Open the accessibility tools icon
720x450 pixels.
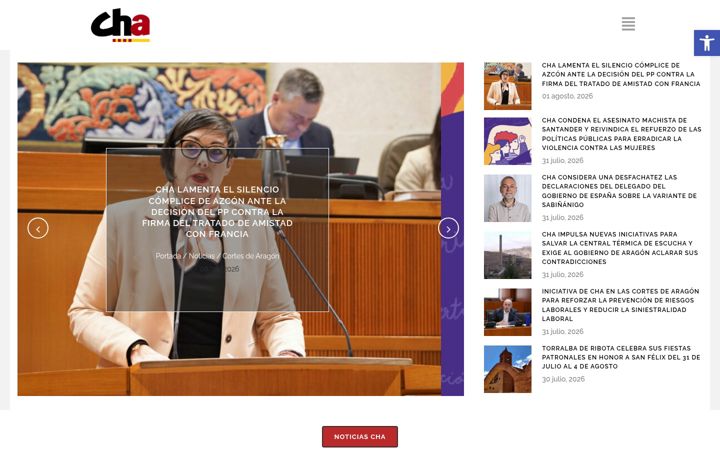(707, 43)
